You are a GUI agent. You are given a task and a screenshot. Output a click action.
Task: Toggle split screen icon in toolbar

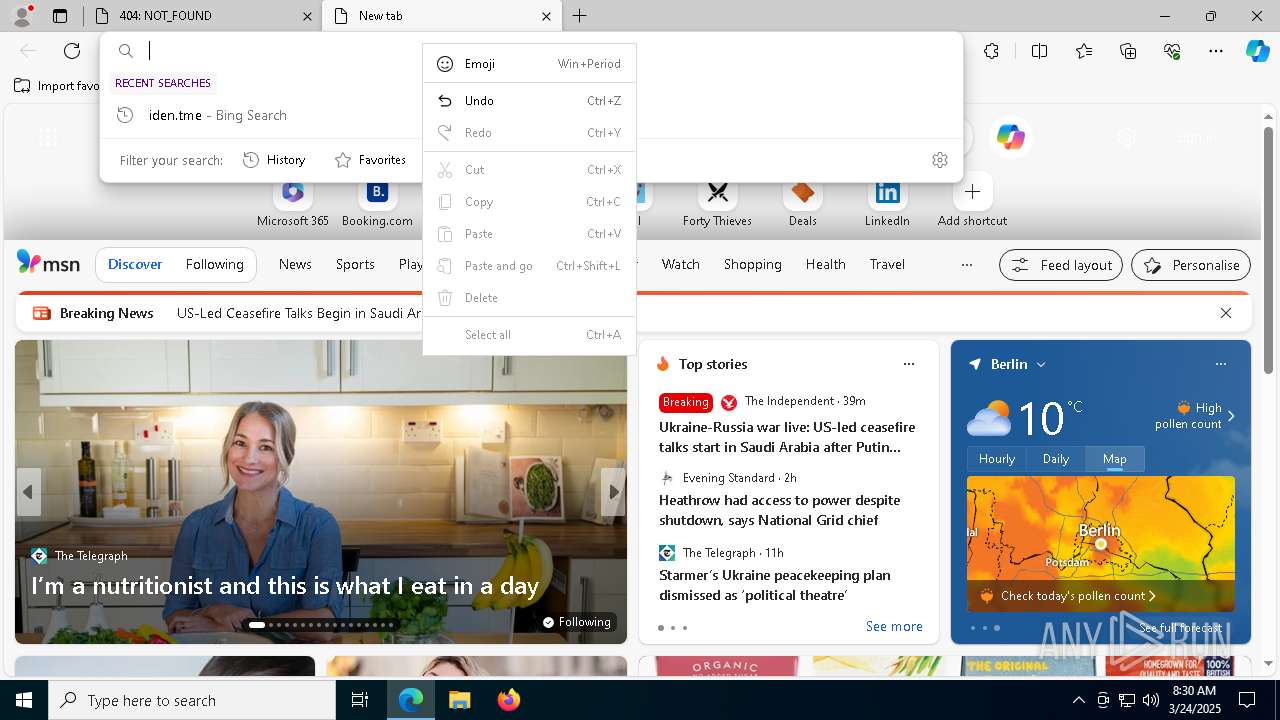1039,51
